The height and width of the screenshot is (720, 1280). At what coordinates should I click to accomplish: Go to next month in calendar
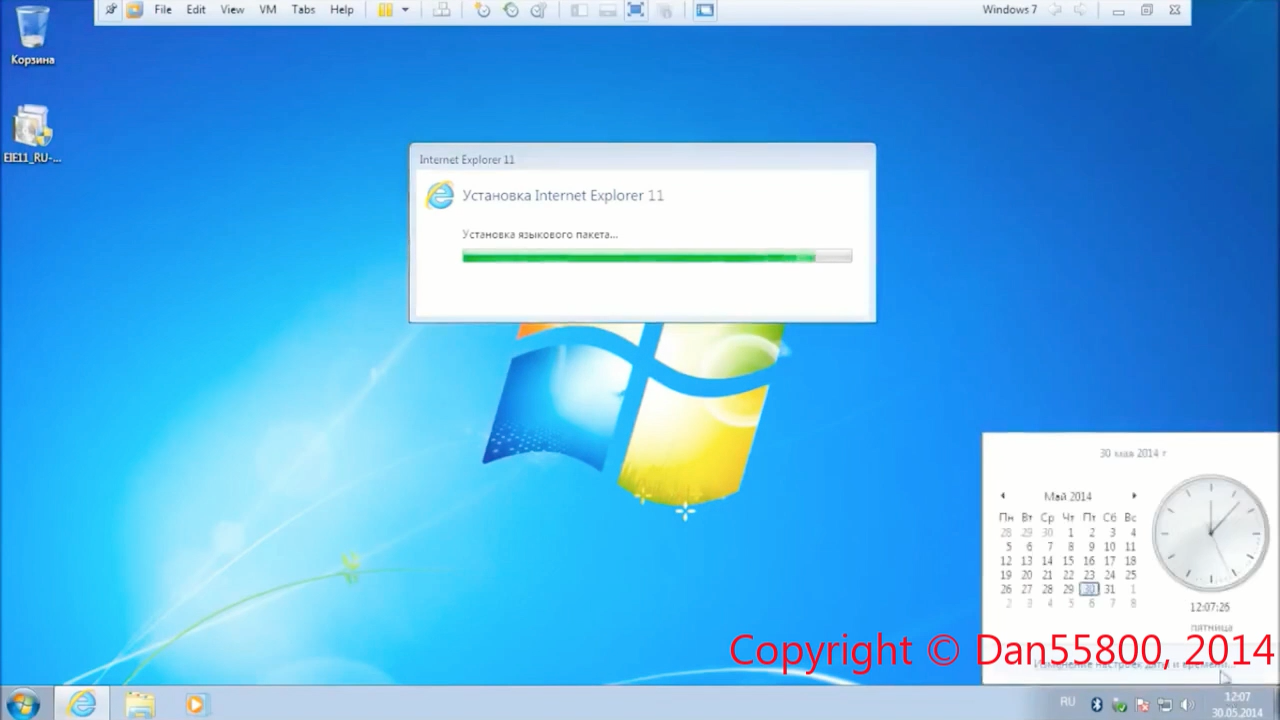(x=1134, y=496)
